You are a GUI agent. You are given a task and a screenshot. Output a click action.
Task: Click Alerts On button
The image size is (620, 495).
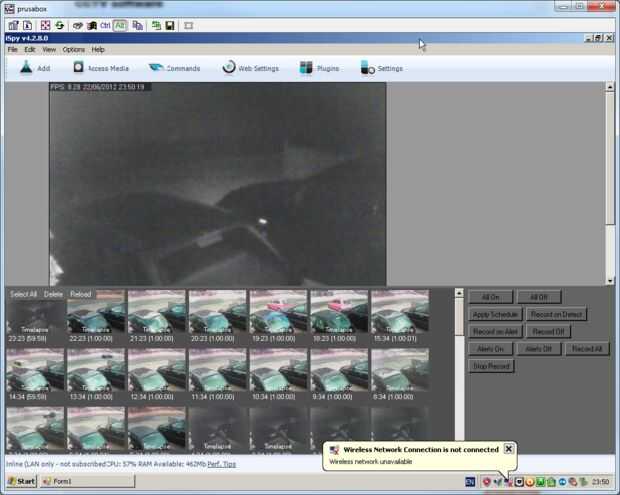[491, 349]
